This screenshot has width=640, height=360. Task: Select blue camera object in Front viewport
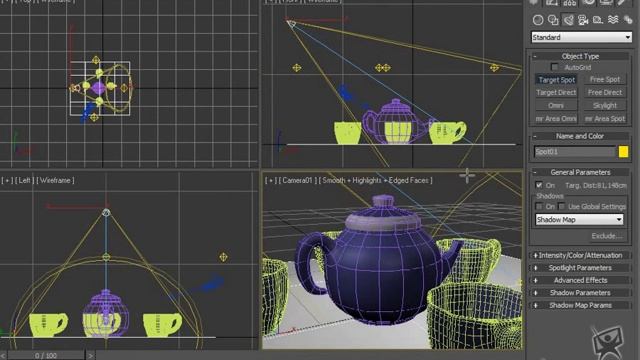pos(346,93)
